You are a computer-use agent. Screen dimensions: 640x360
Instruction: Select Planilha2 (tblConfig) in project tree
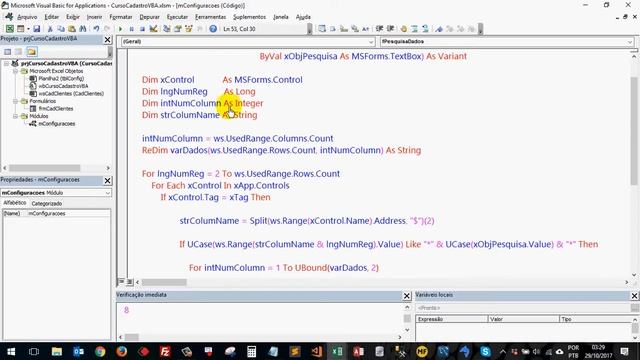pos(61,78)
